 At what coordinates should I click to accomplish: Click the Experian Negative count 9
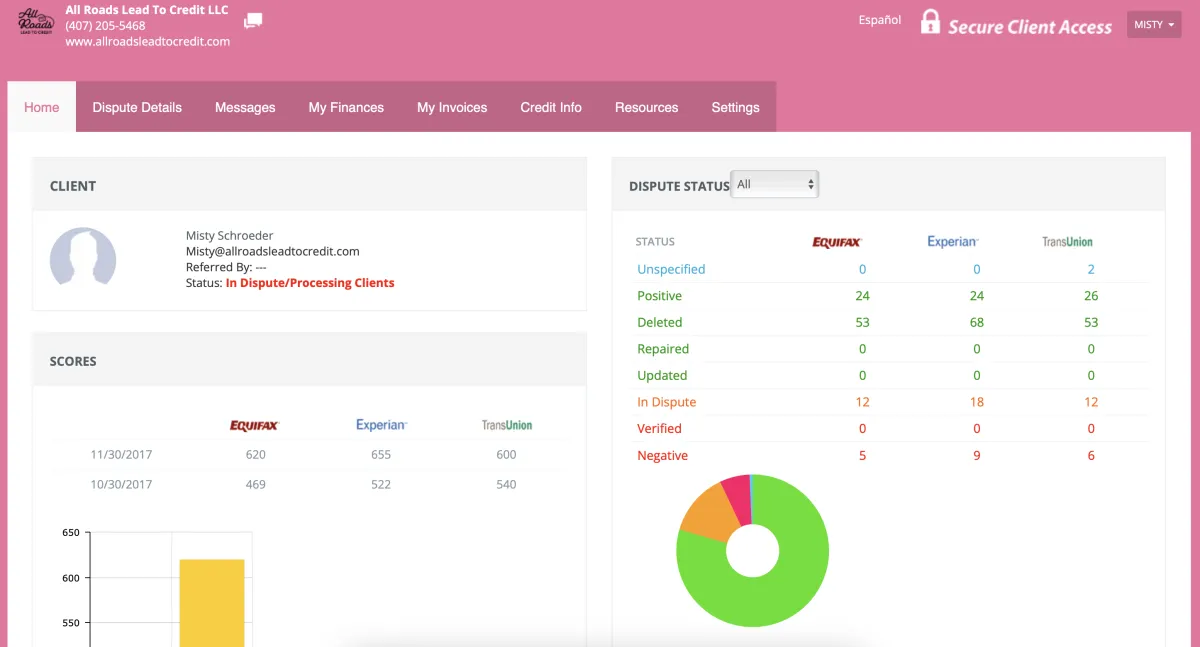(977, 455)
